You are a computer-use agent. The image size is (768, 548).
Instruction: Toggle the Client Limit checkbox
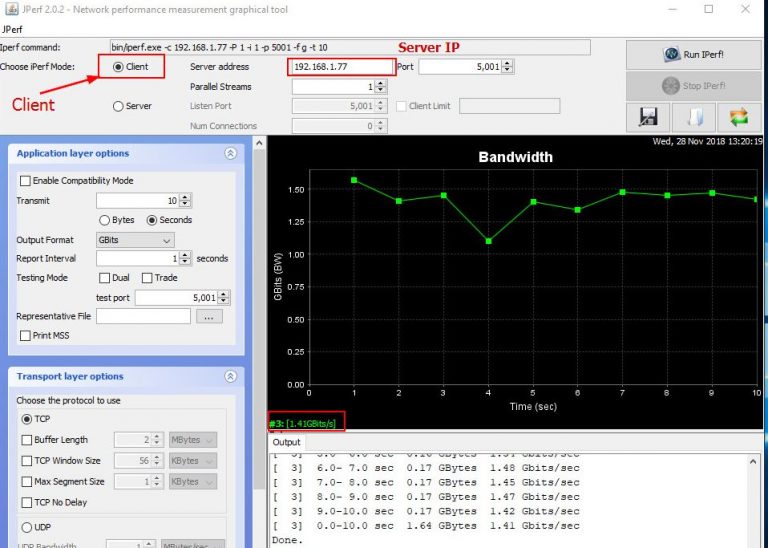401,106
